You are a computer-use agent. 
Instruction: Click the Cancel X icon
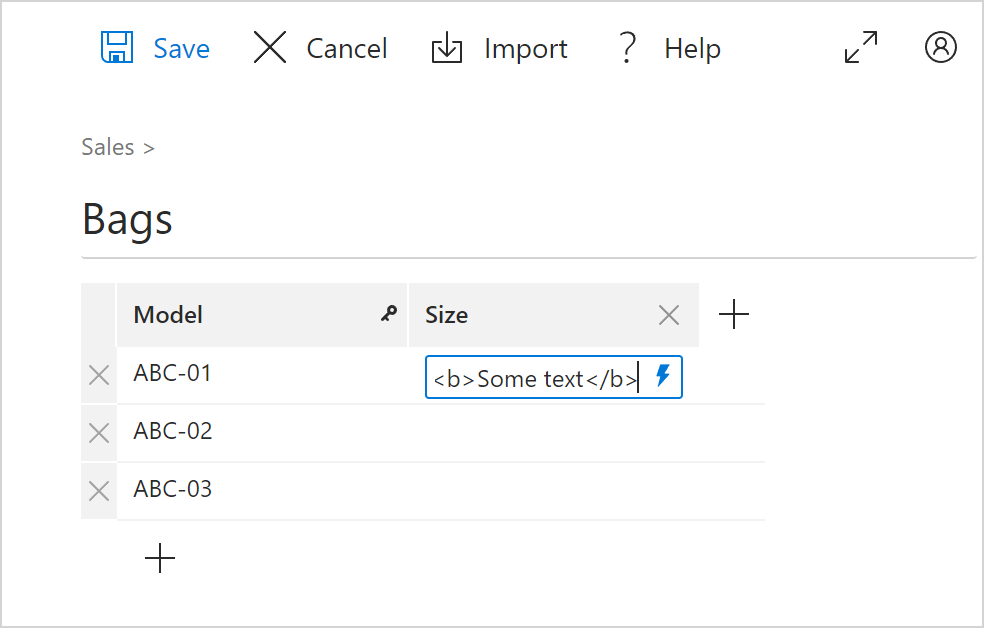pyautogui.click(x=270, y=47)
